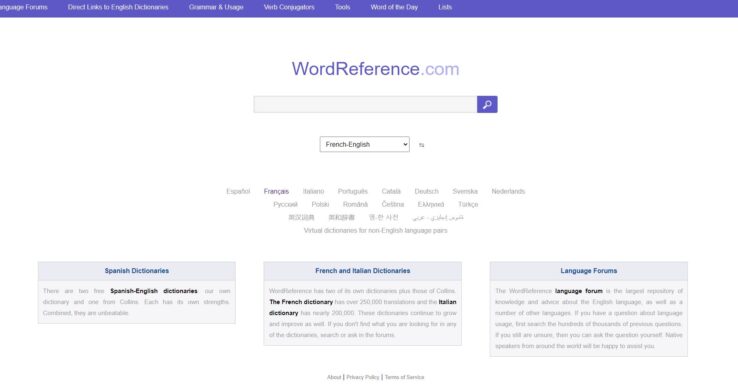The height and width of the screenshot is (386, 738).
Task: Open the Korean dictionary language link
Action: tap(384, 217)
